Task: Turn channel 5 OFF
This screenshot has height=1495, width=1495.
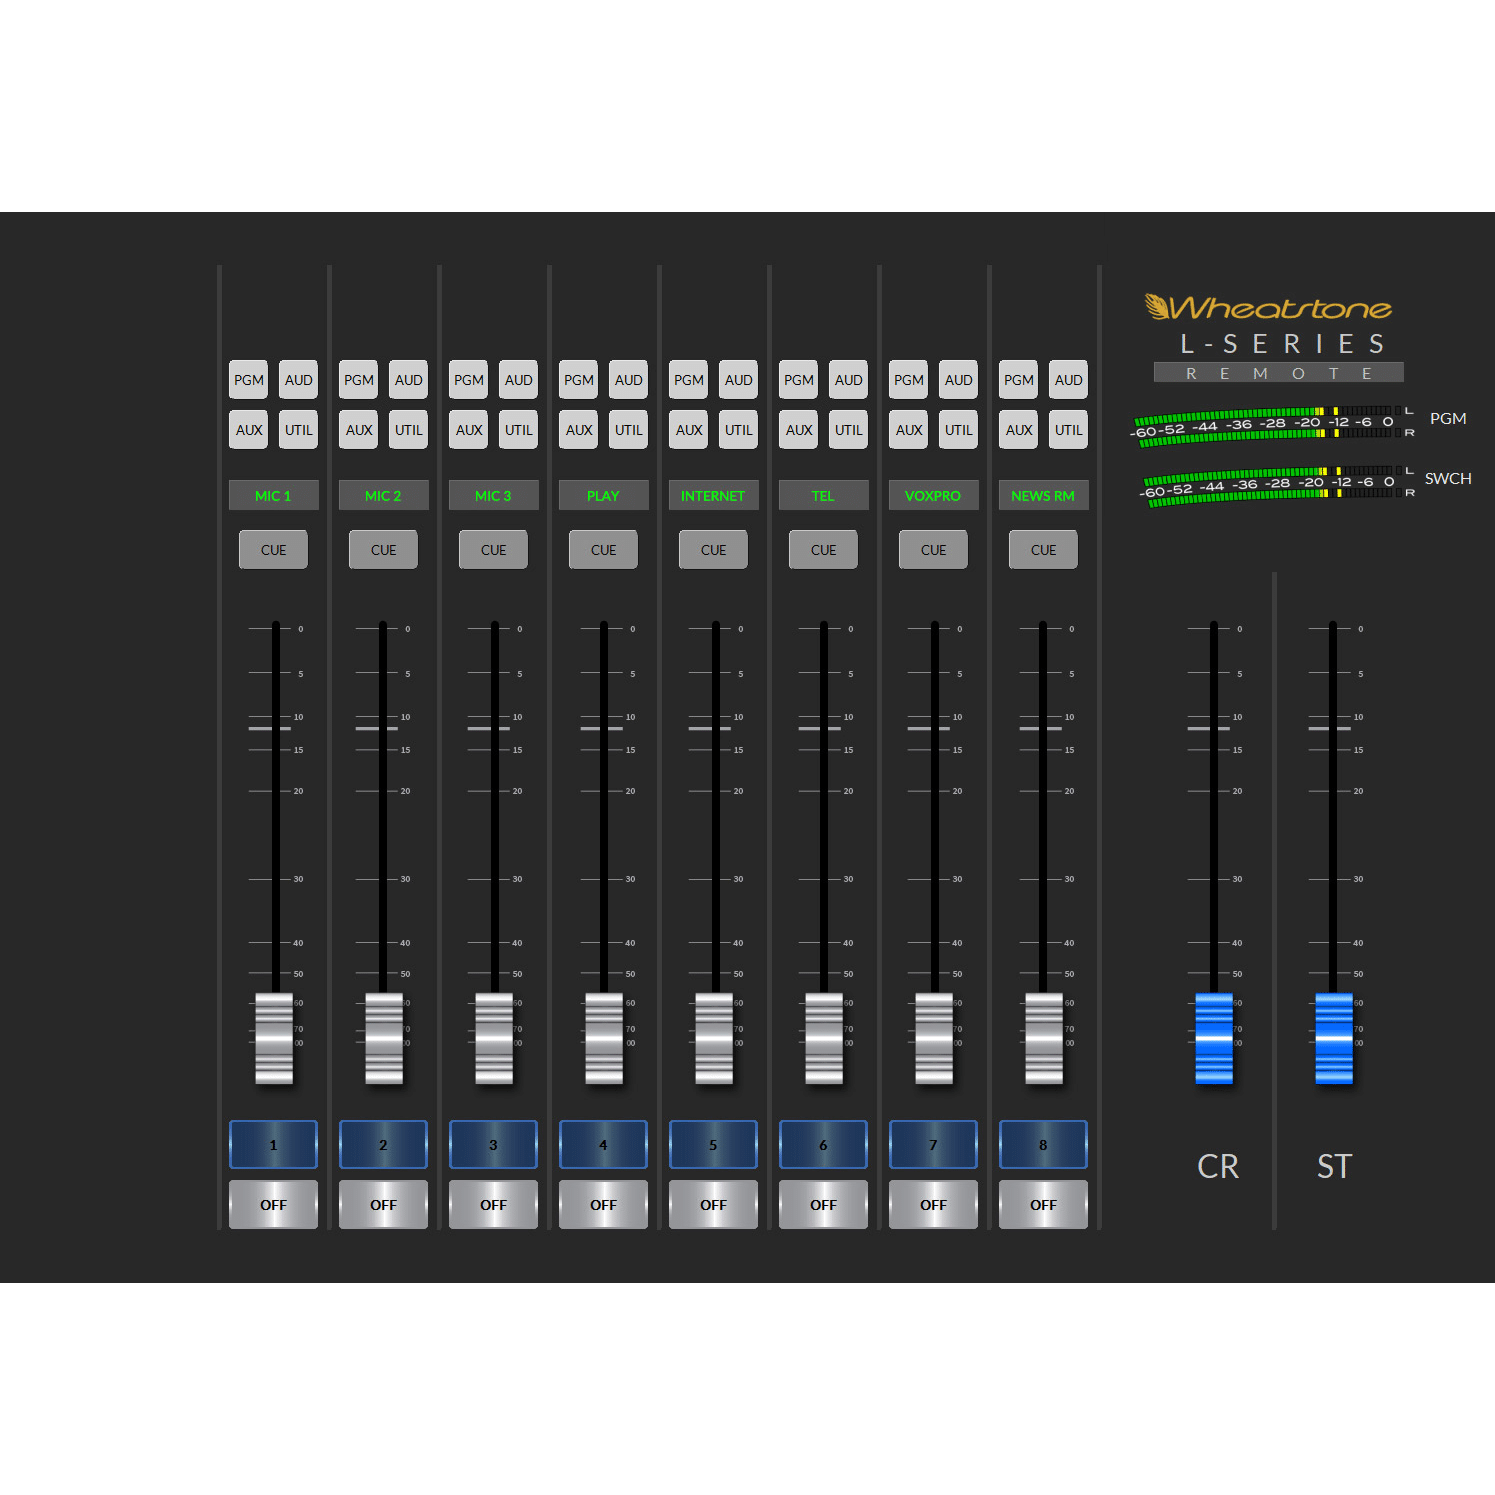Action: coord(713,1205)
